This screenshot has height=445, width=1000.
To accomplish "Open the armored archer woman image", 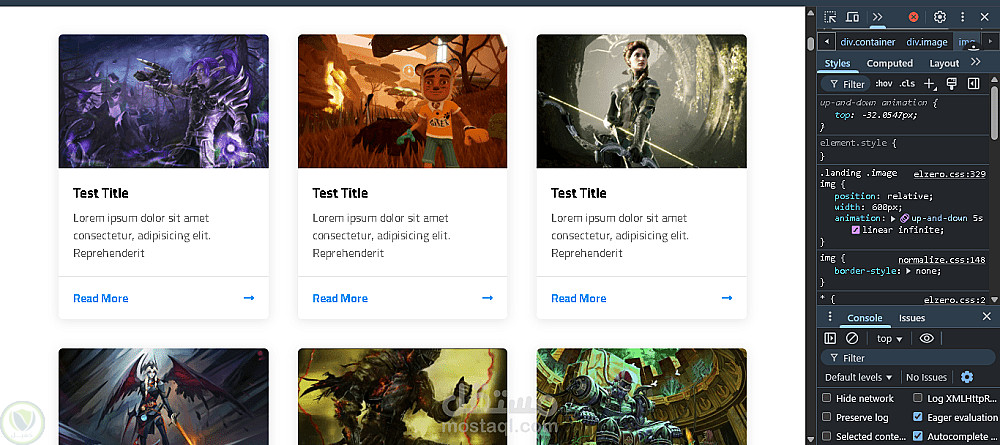I will click(642, 101).
